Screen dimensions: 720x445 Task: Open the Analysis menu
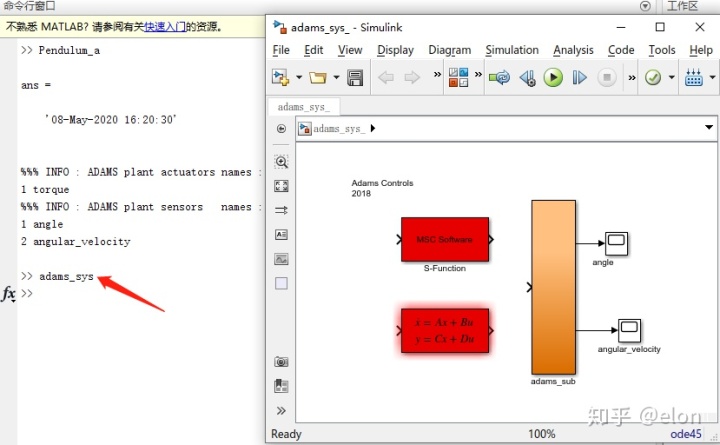pos(573,50)
